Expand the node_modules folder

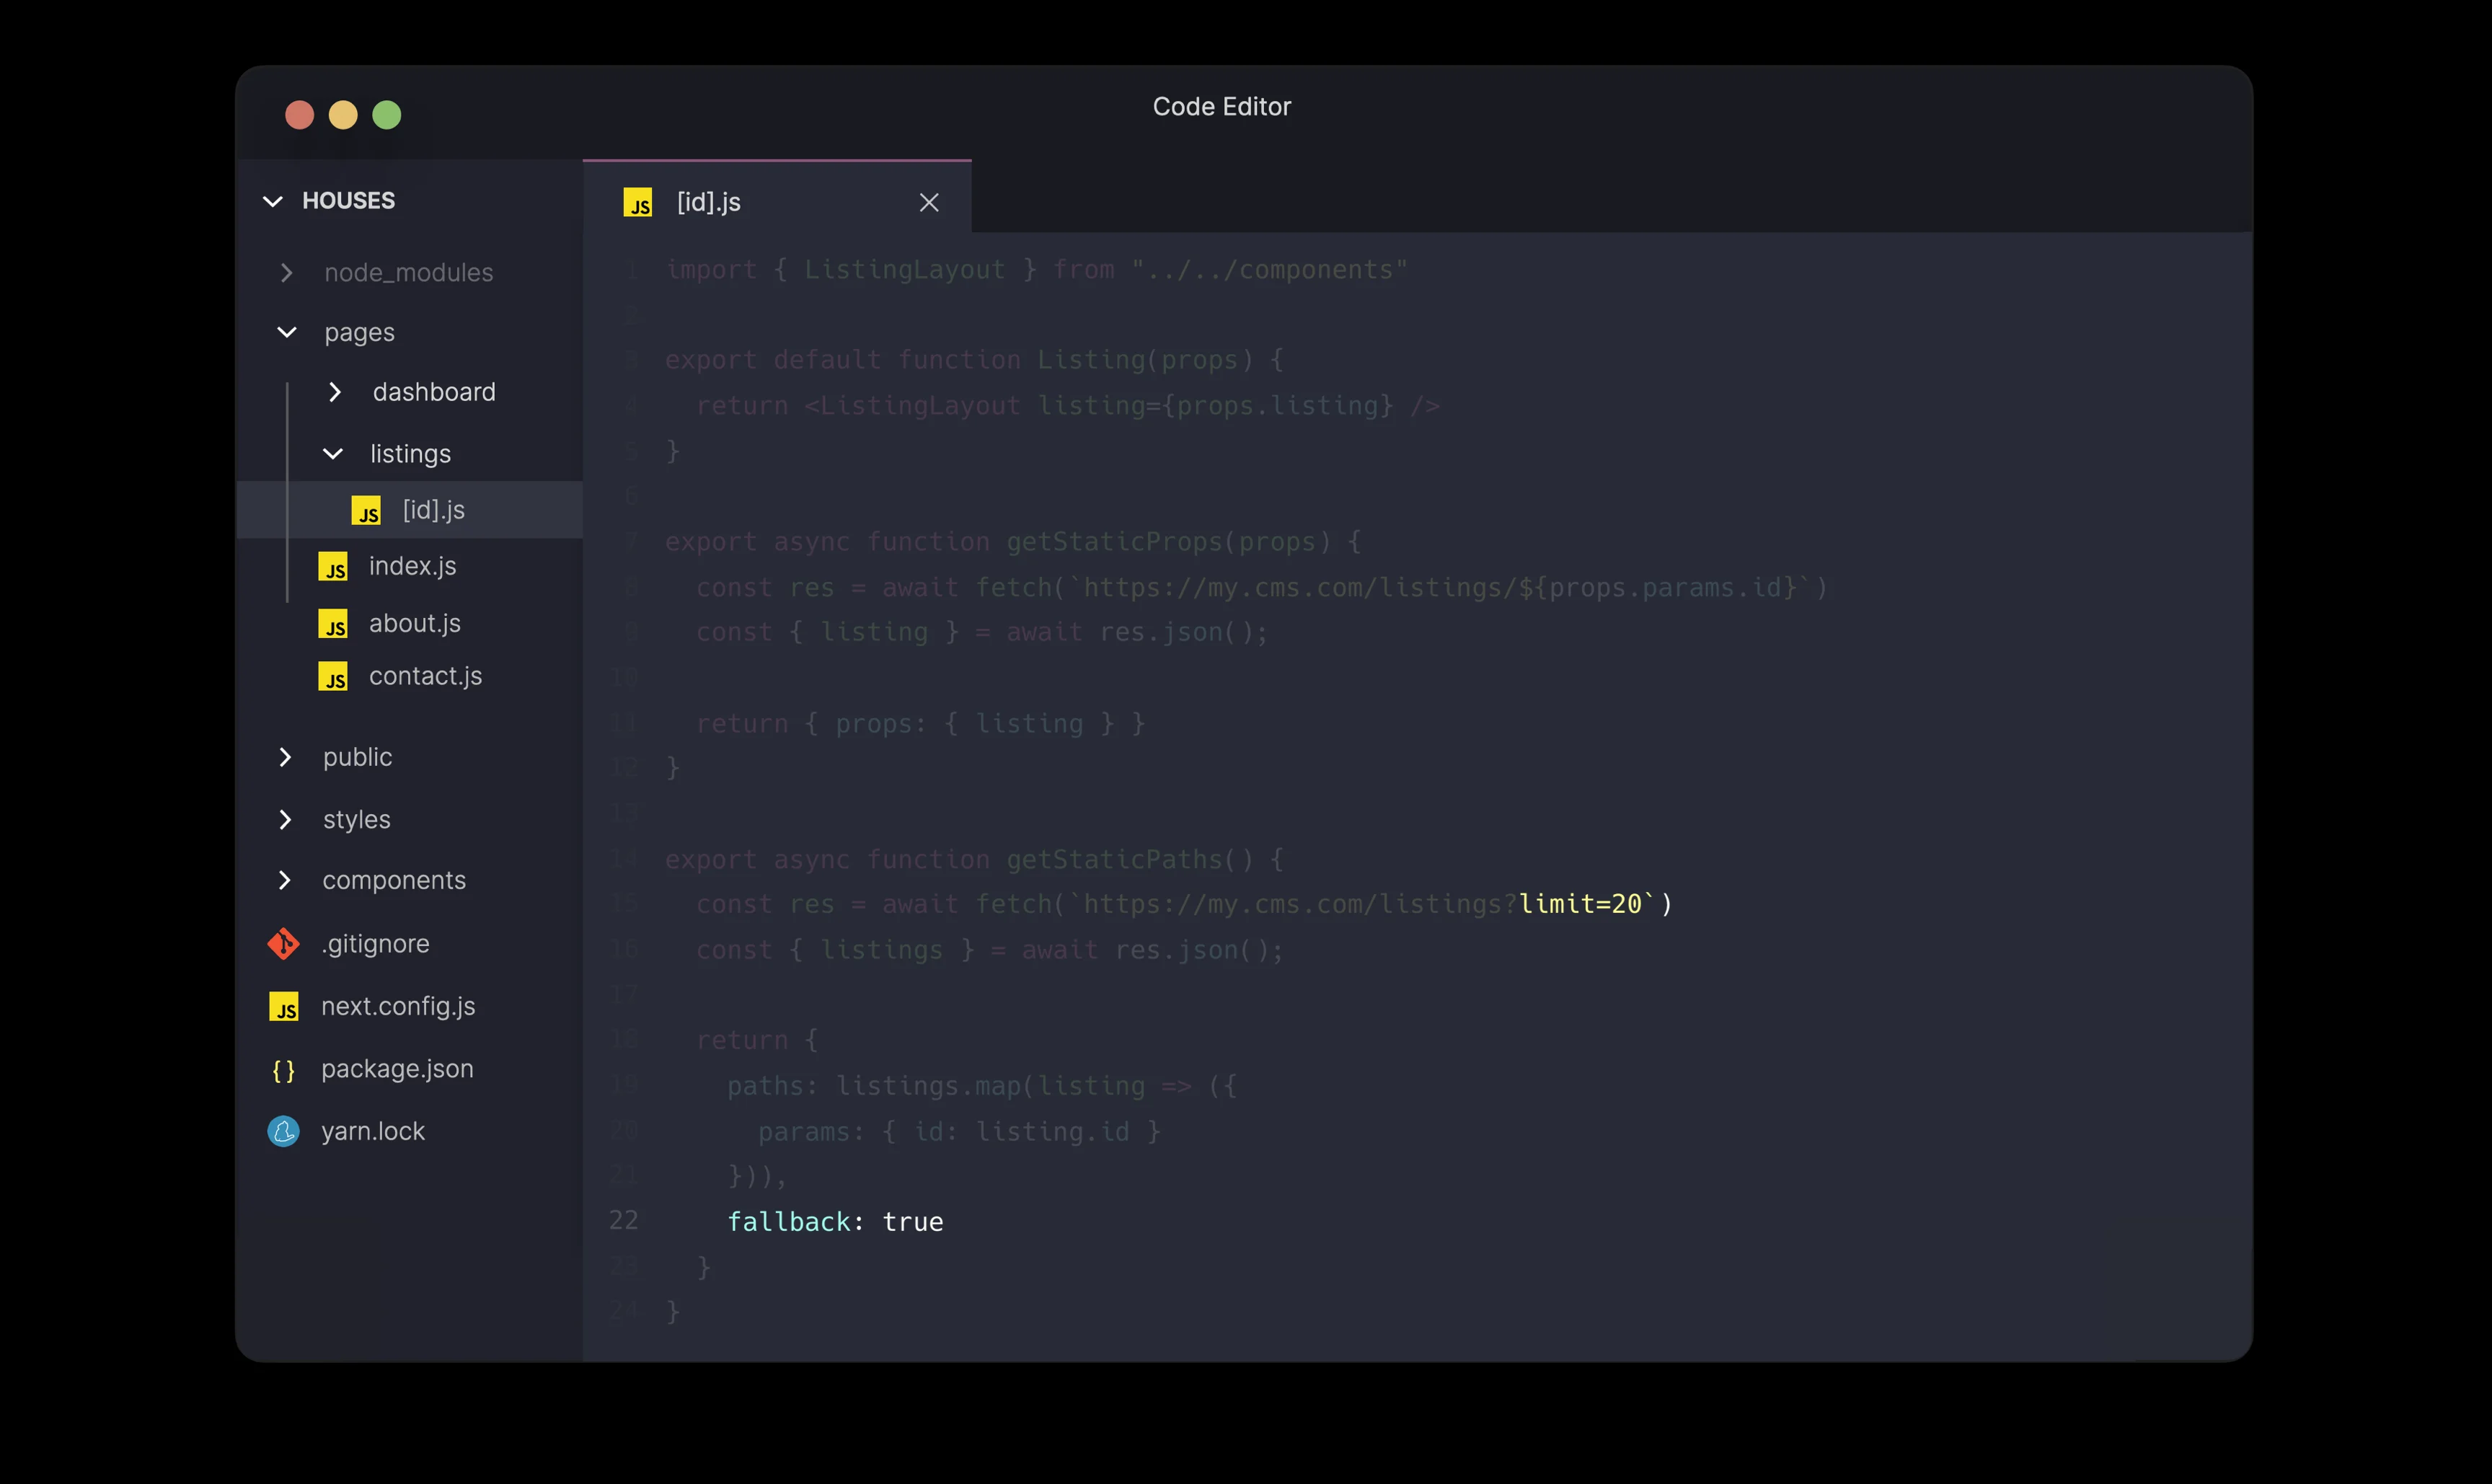click(287, 273)
